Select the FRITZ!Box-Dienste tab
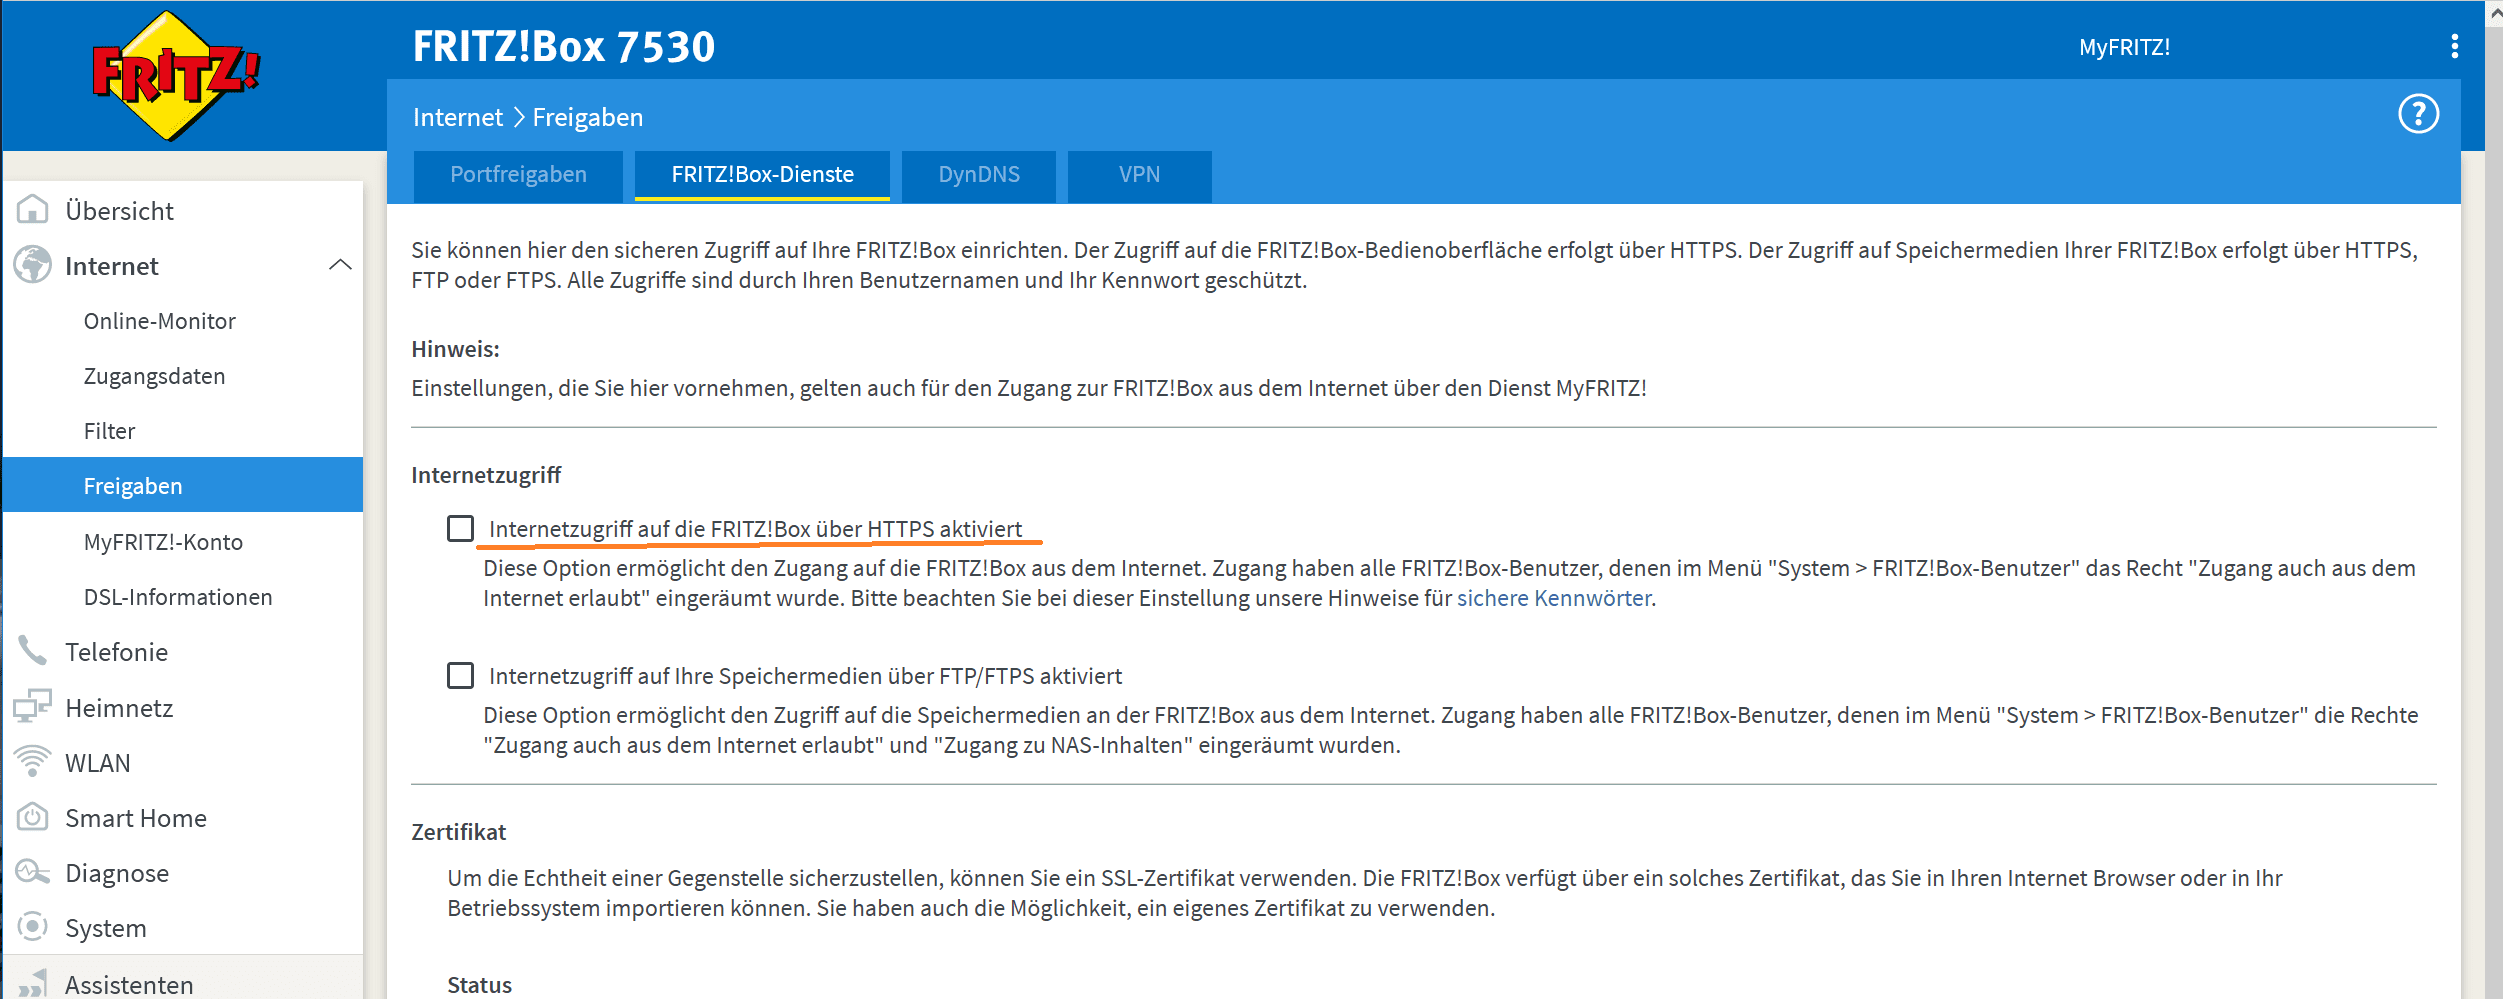This screenshot has width=2503, height=999. click(x=762, y=175)
